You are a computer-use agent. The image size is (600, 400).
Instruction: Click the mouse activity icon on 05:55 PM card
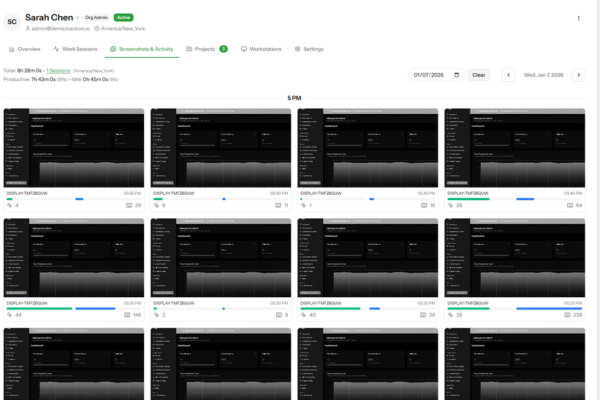(x=10, y=206)
